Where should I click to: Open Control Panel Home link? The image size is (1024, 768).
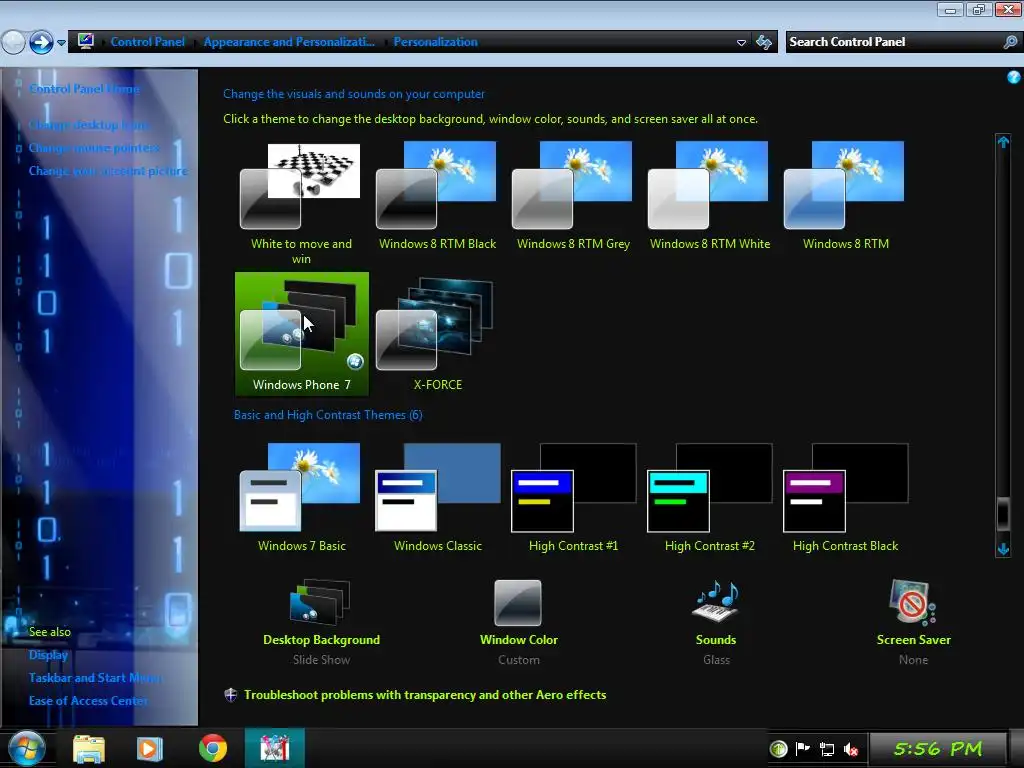click(x=84, y=89)
